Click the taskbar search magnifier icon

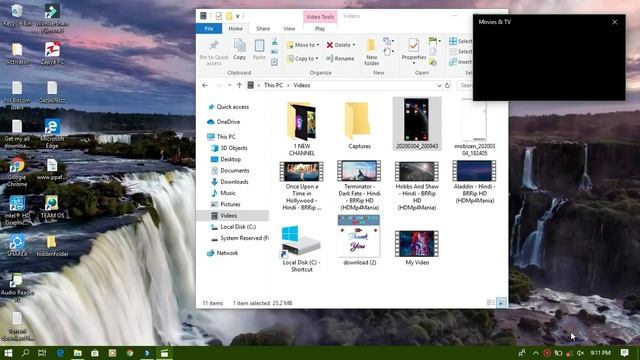25,353
